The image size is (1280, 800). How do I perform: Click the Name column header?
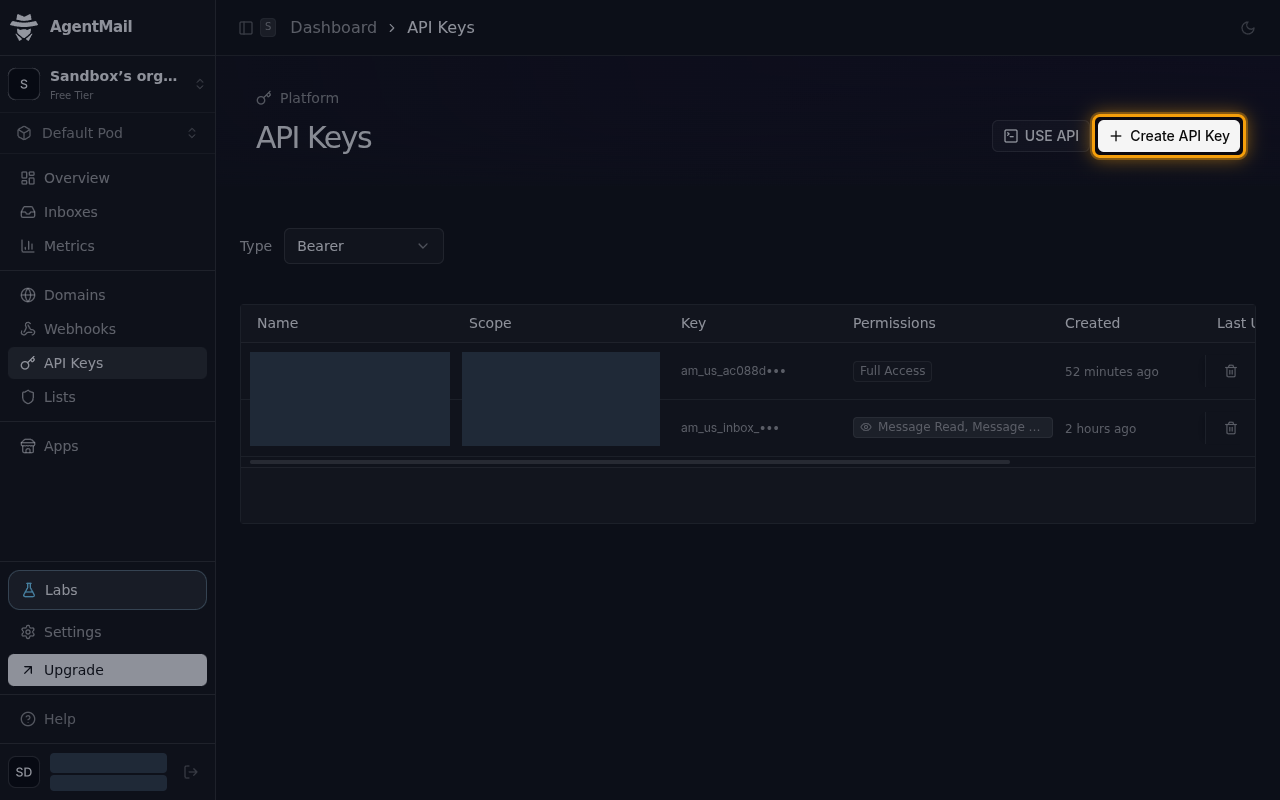tap(277, 323)
